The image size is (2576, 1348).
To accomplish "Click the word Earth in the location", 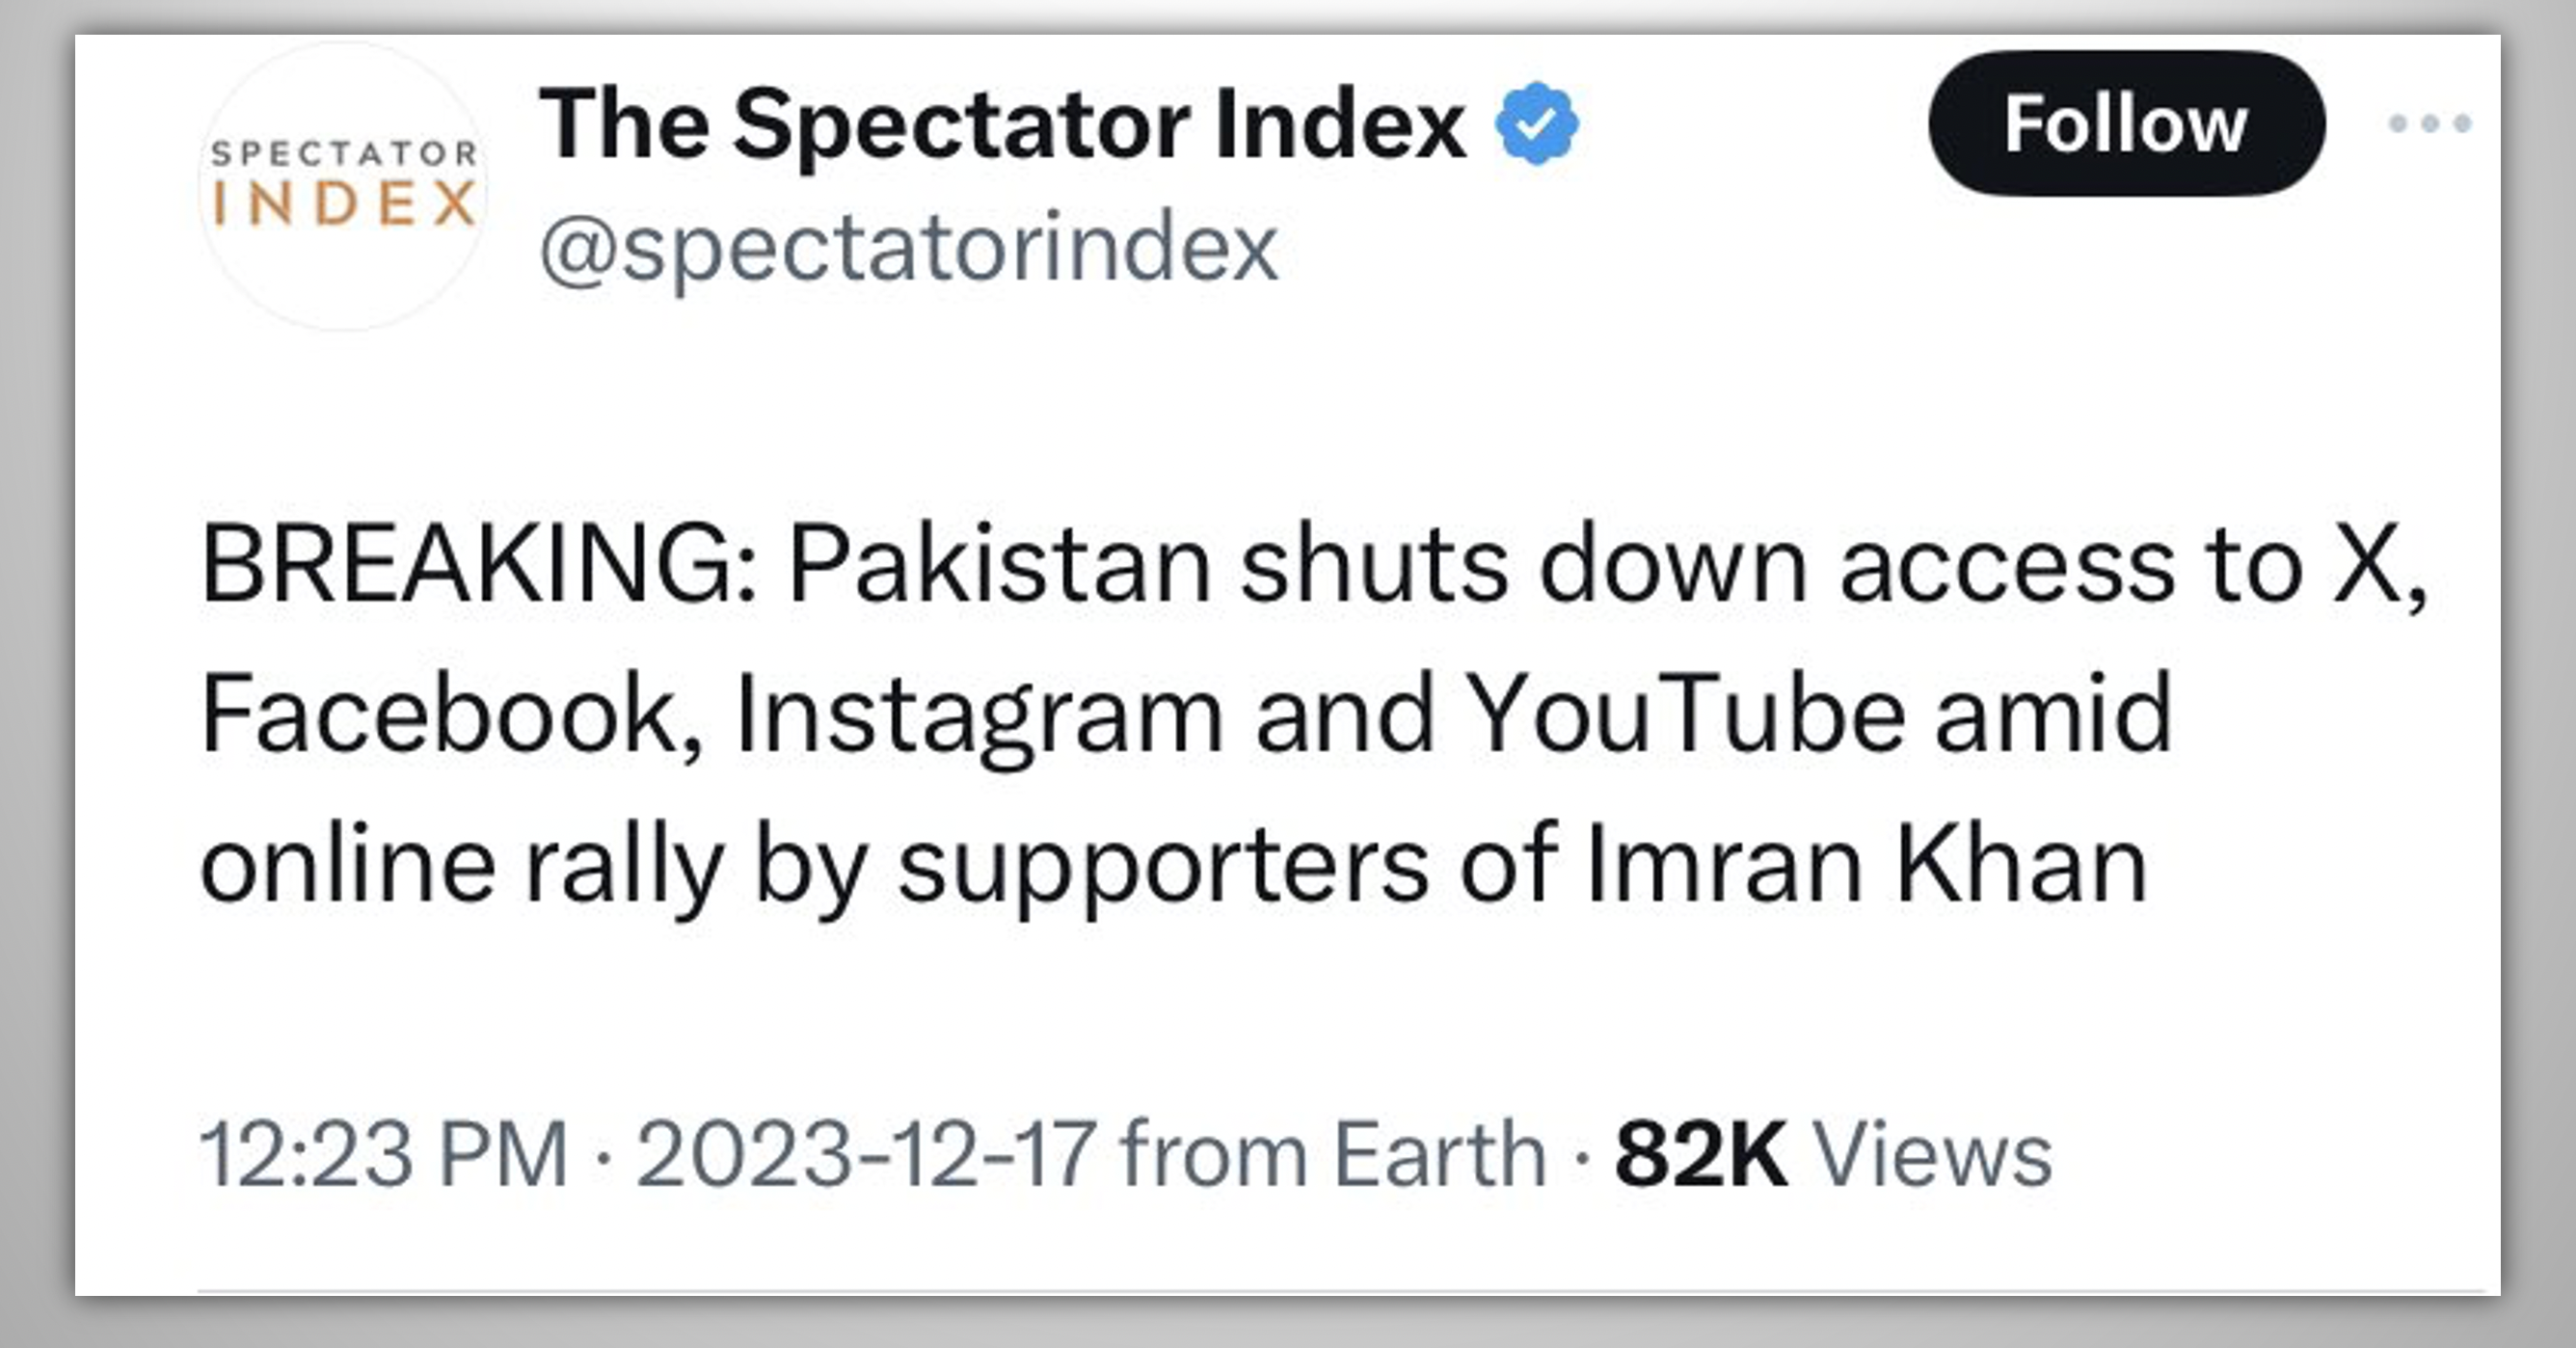I will click(1440, 1155).
